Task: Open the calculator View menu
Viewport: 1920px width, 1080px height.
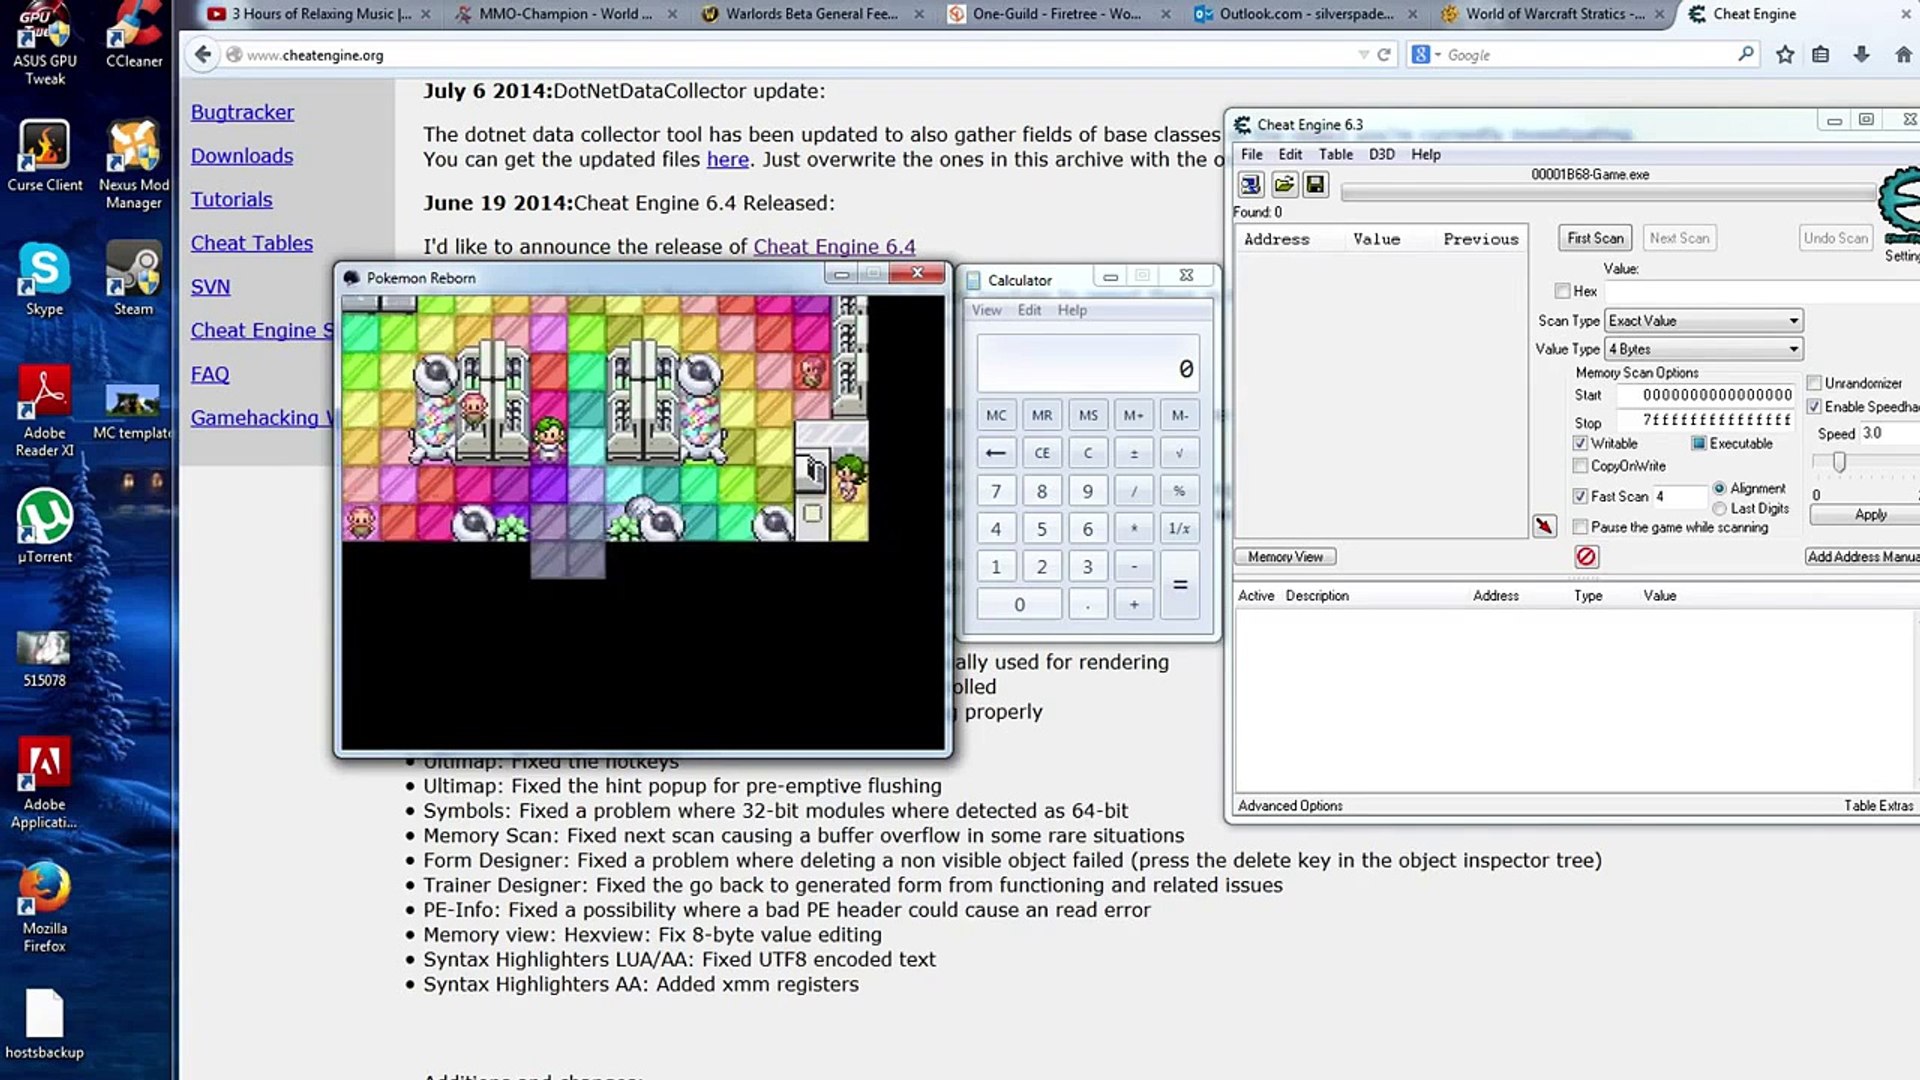Action: [x=986, y=310]
